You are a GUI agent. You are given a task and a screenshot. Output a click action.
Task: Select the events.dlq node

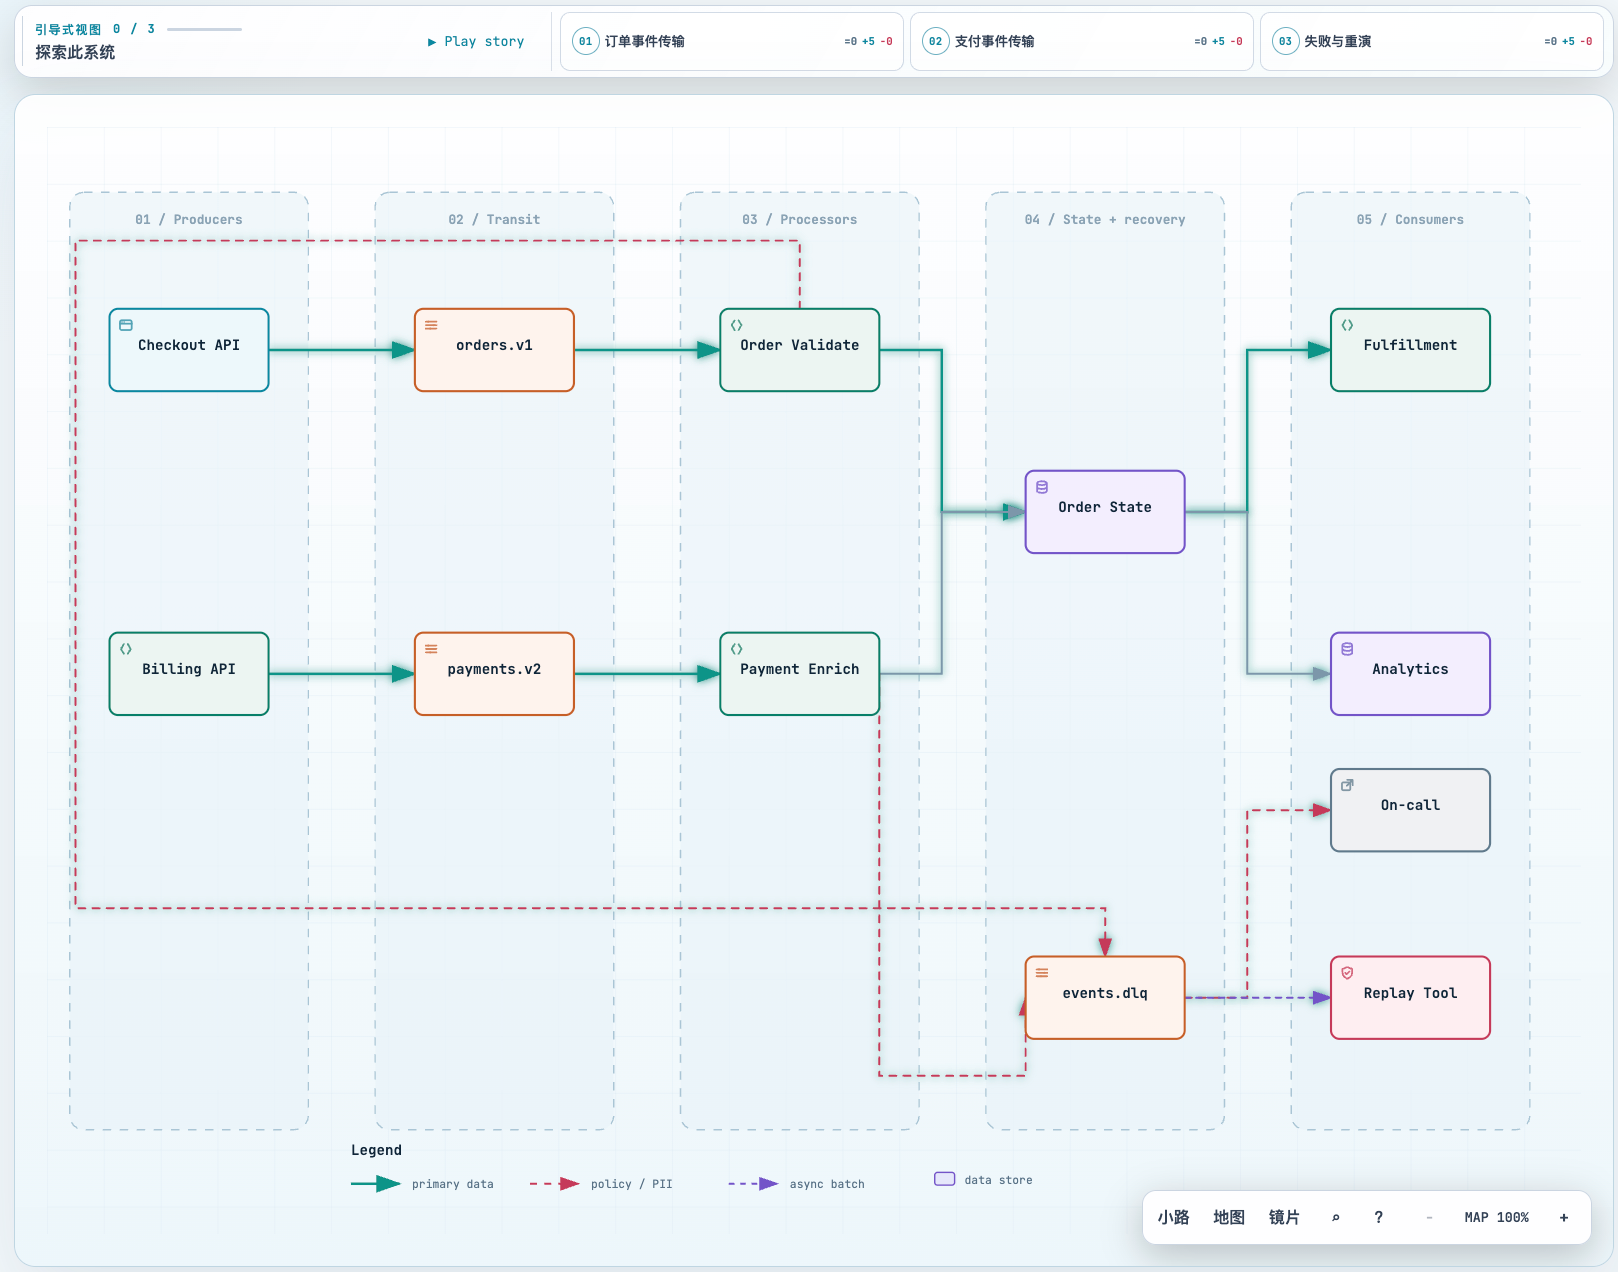(x=1105, y=998)
